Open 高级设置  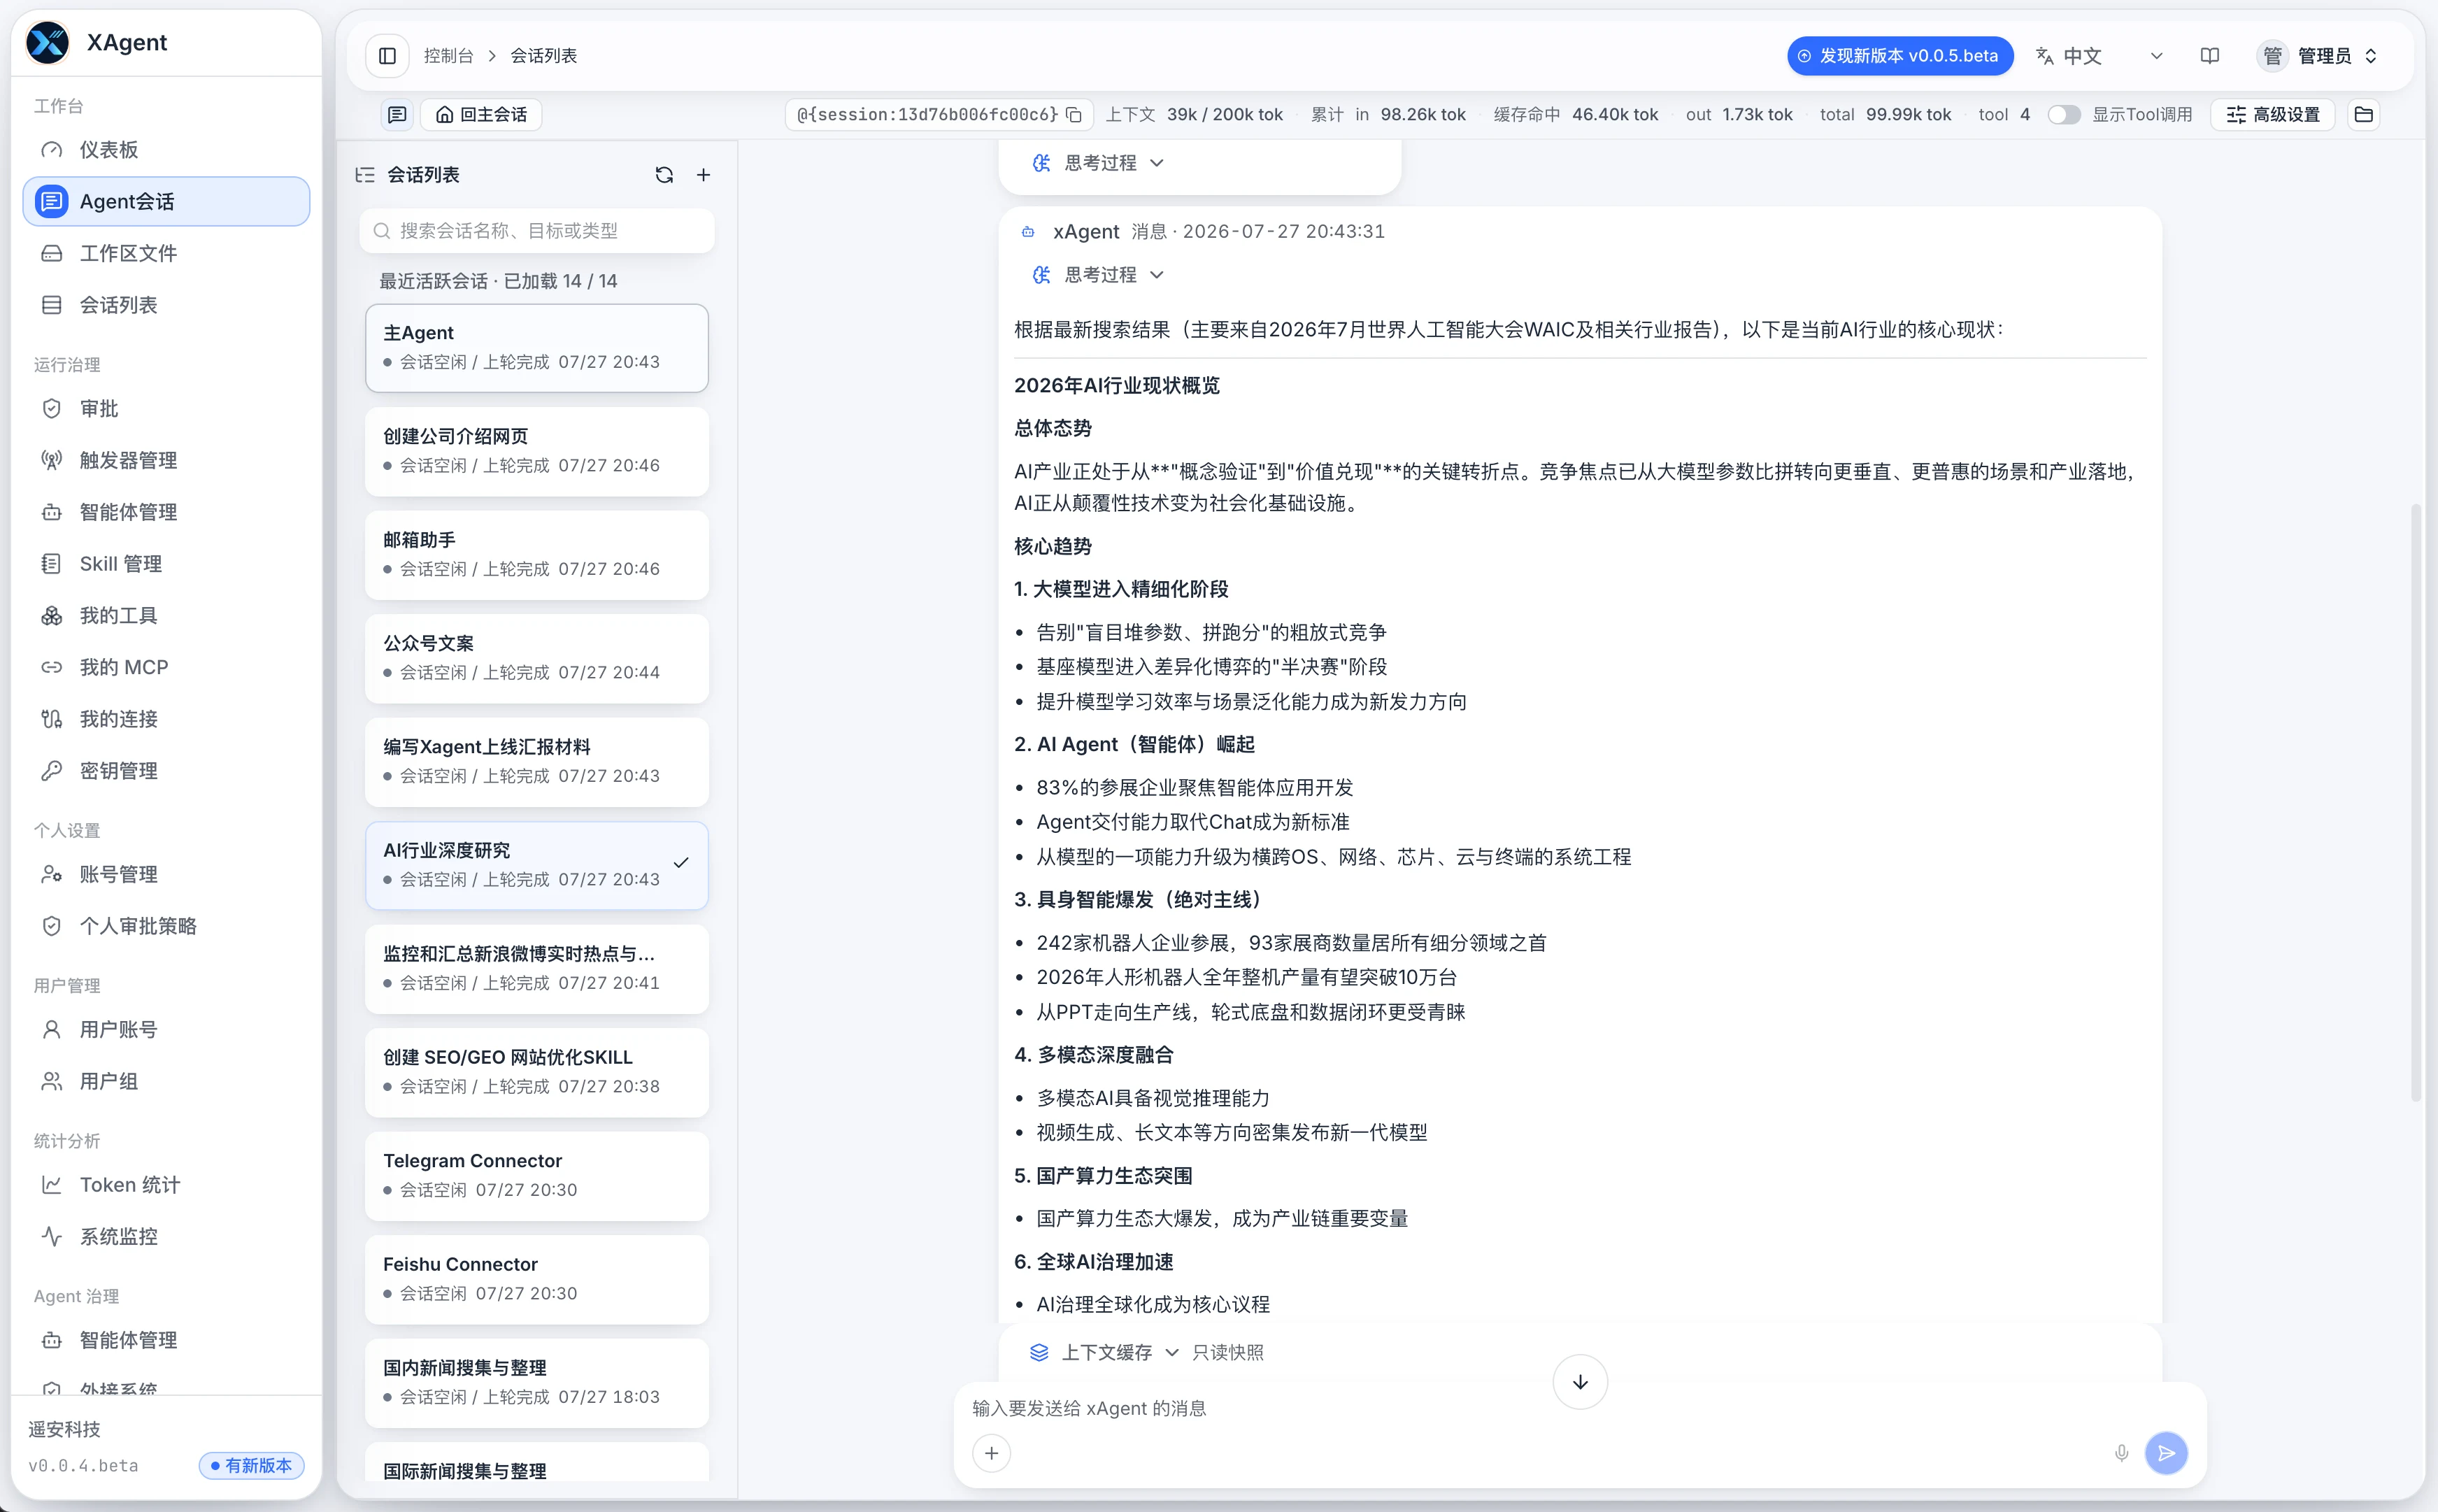point(2273,114)
